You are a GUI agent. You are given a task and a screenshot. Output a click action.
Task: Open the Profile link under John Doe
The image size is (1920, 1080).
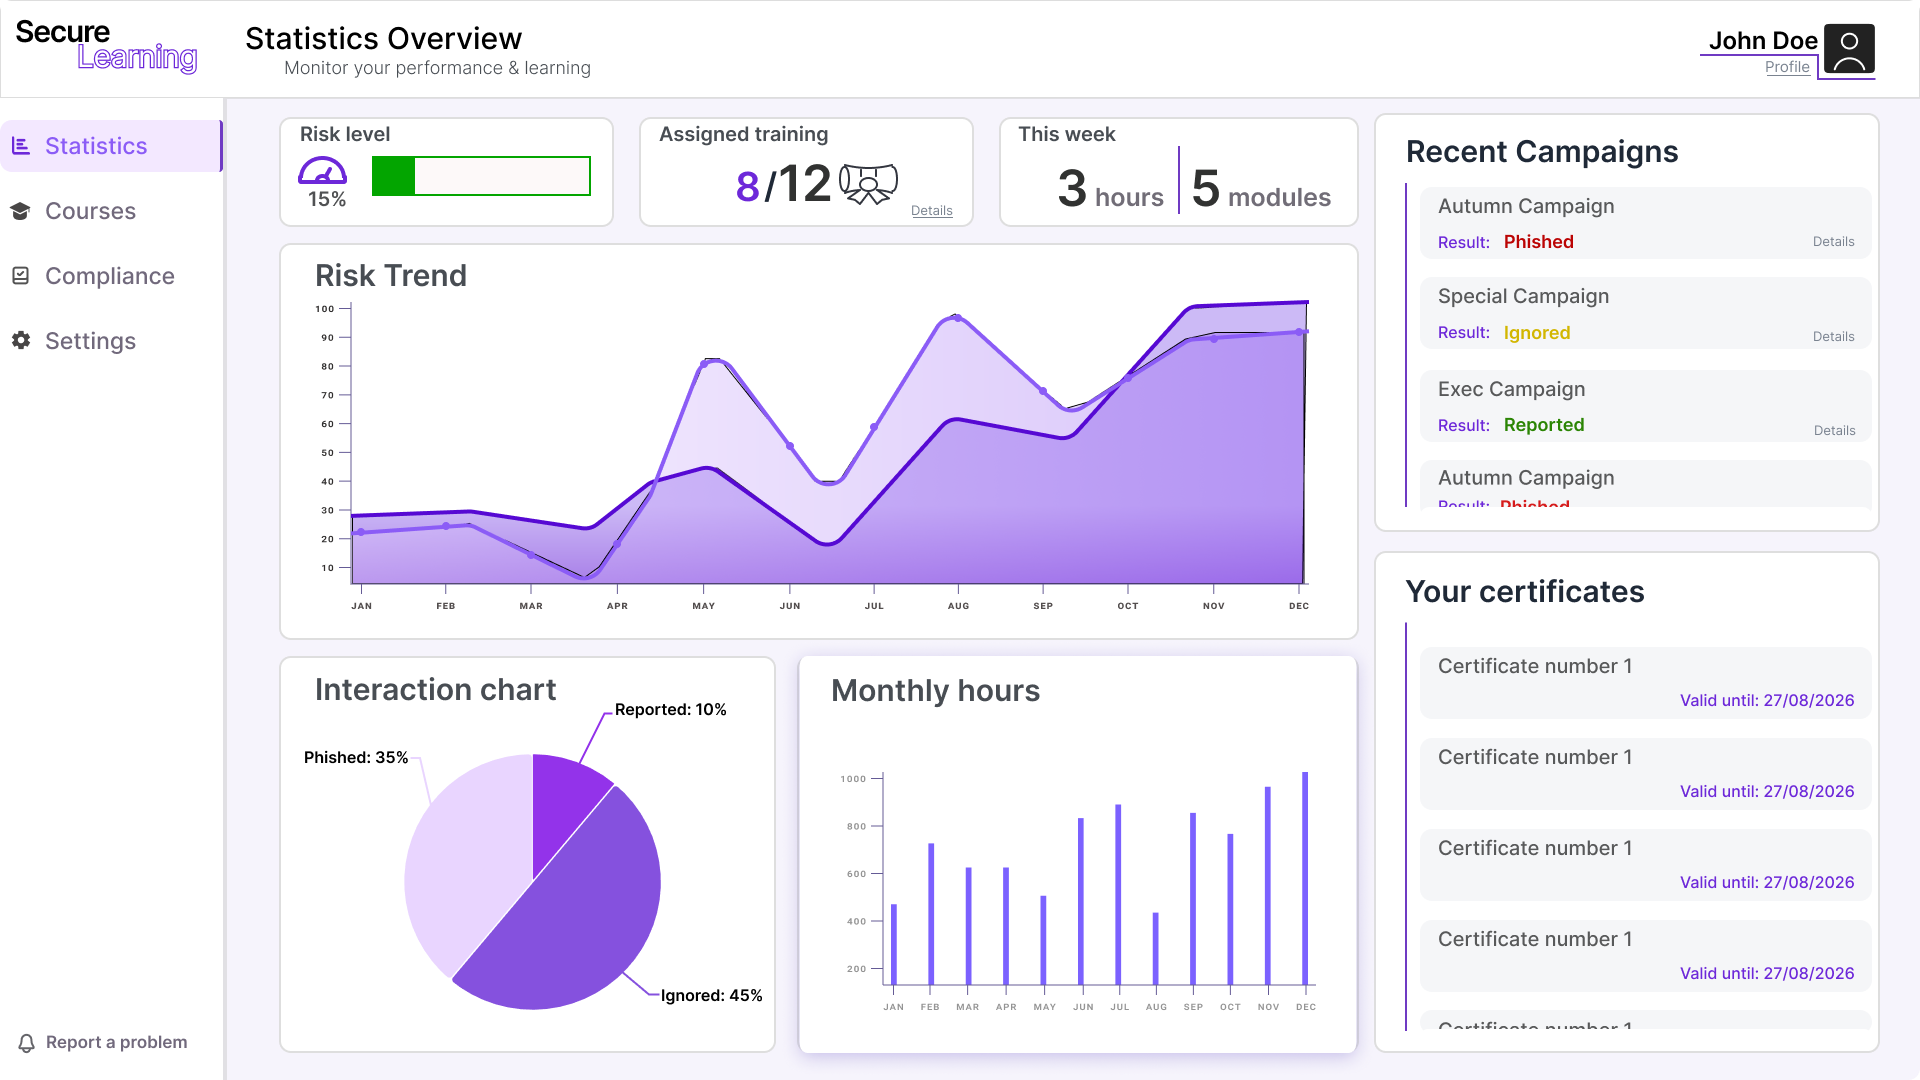coord(1787,67)
